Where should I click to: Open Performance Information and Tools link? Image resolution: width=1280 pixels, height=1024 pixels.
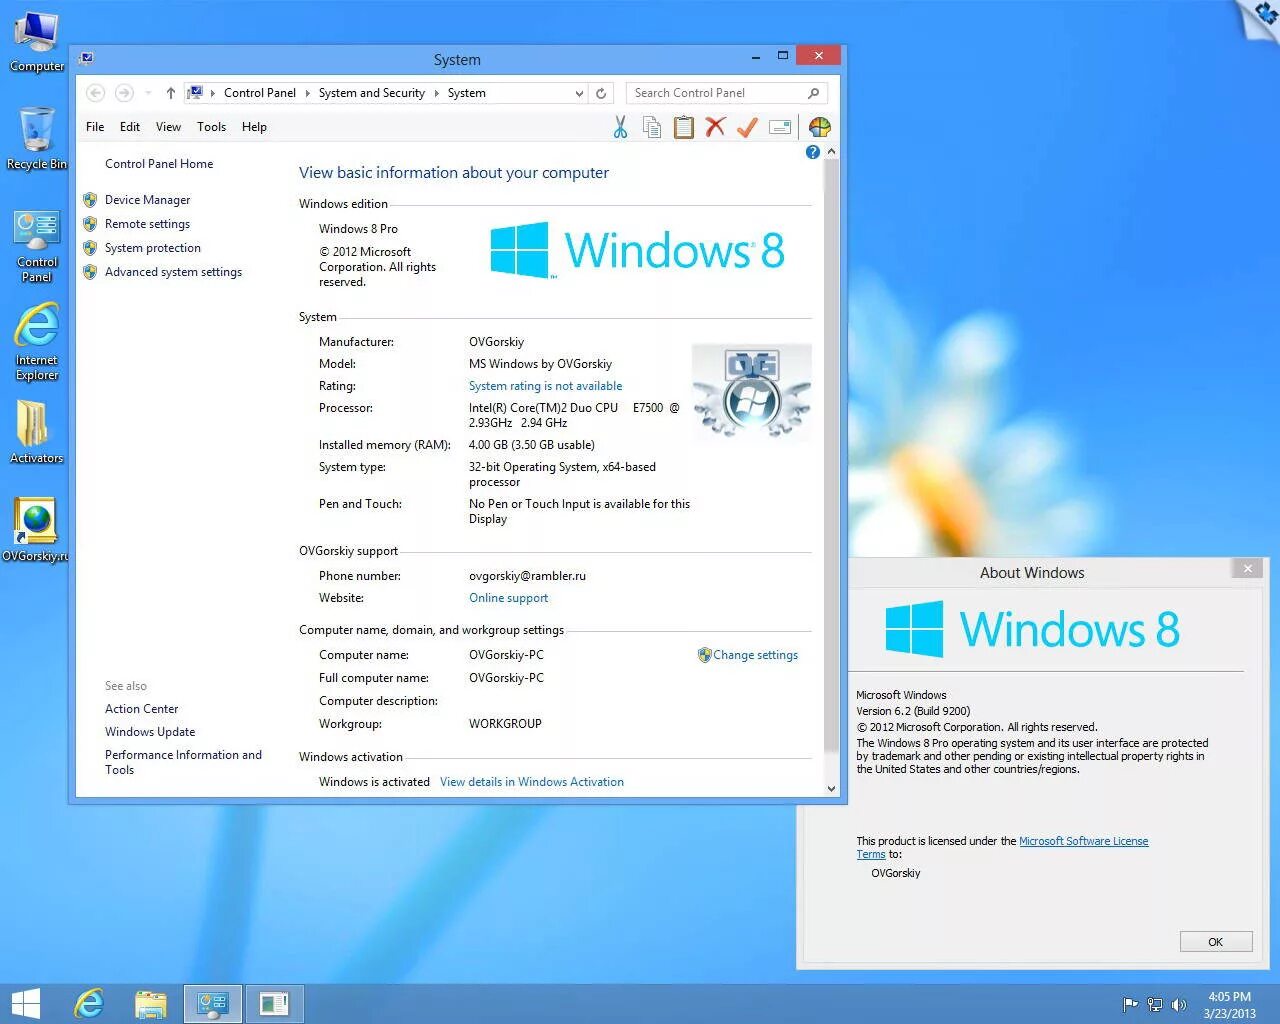pyautogui.click(x=183, y=762)
